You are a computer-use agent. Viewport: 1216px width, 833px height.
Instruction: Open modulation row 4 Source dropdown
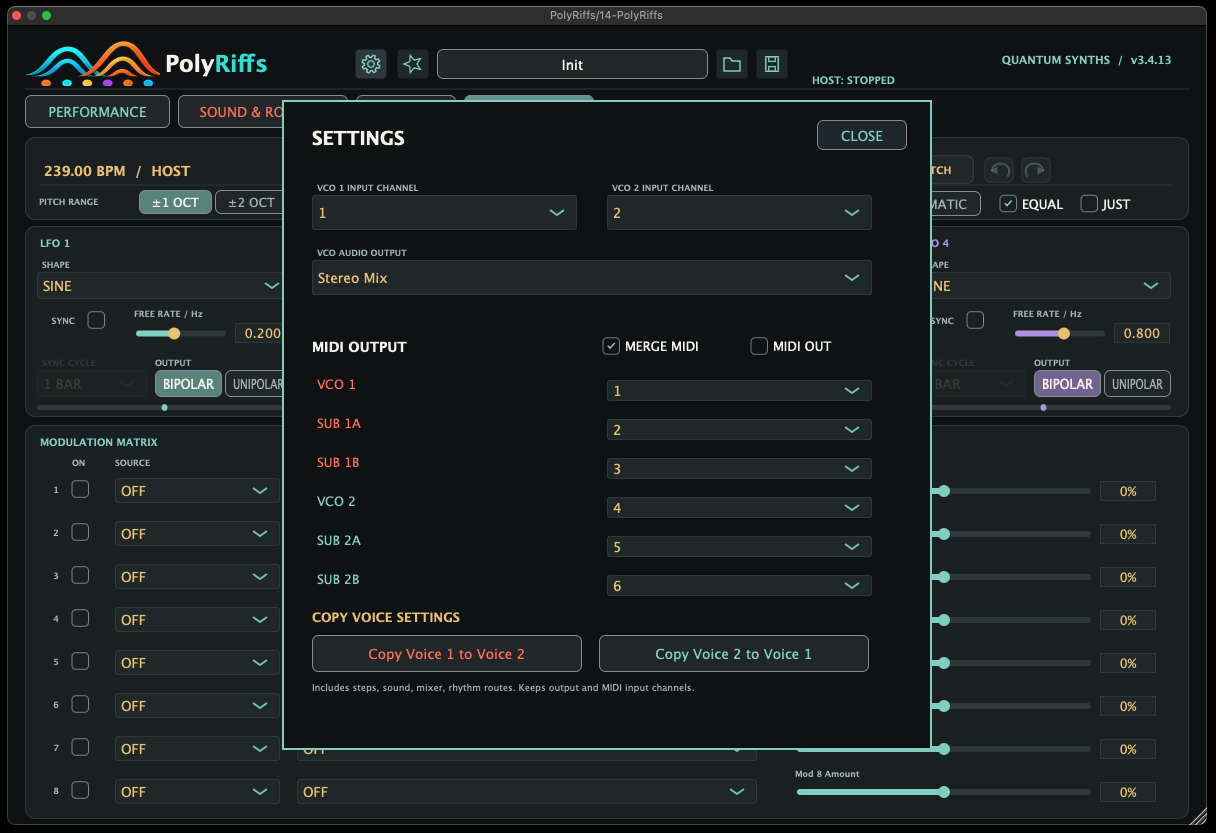point(197,619)
